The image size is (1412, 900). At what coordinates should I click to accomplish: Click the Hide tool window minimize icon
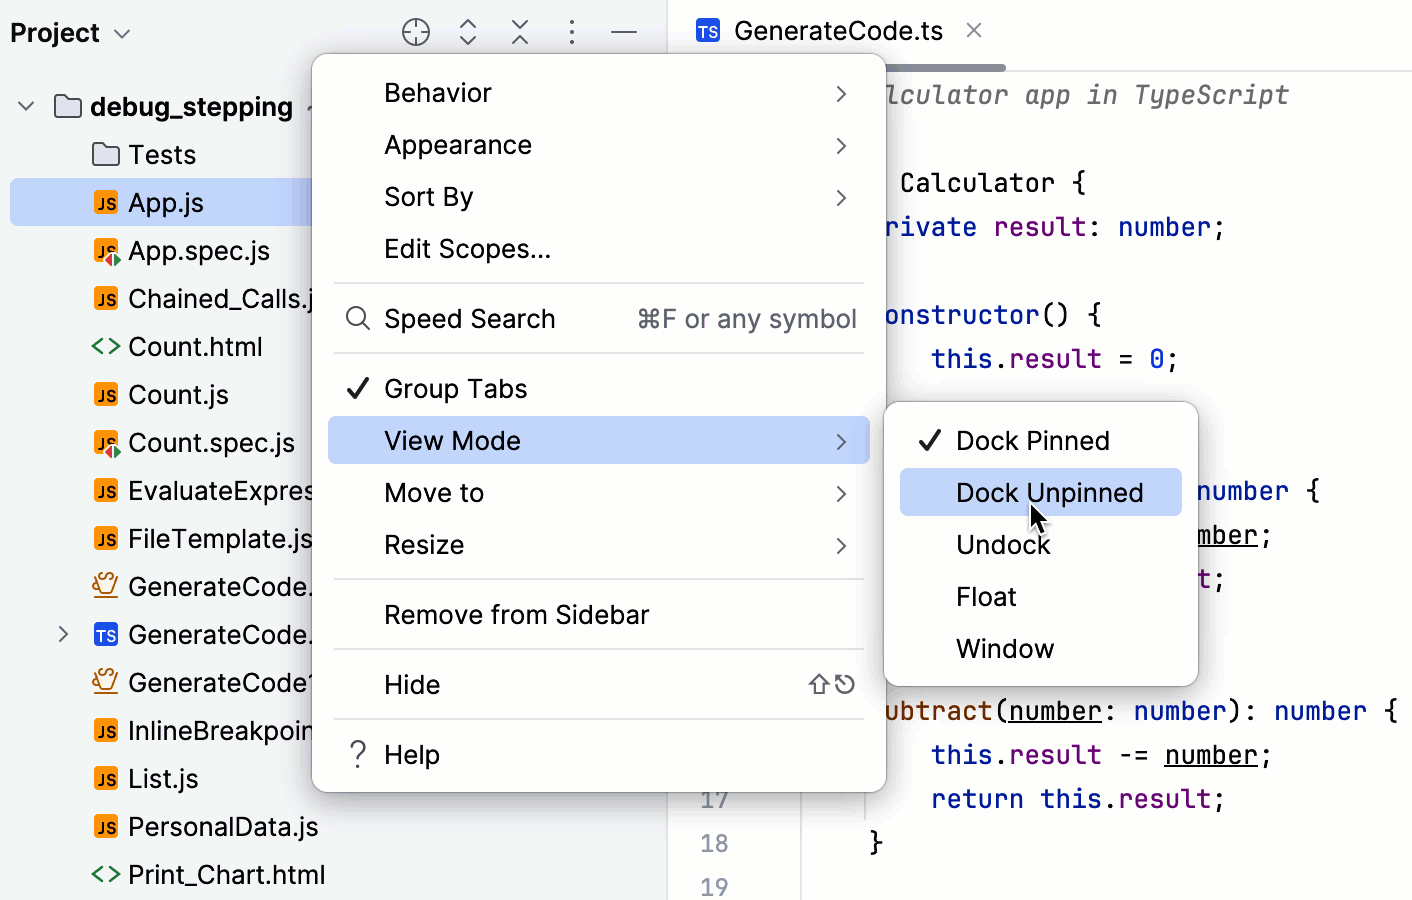pos(623,31)
